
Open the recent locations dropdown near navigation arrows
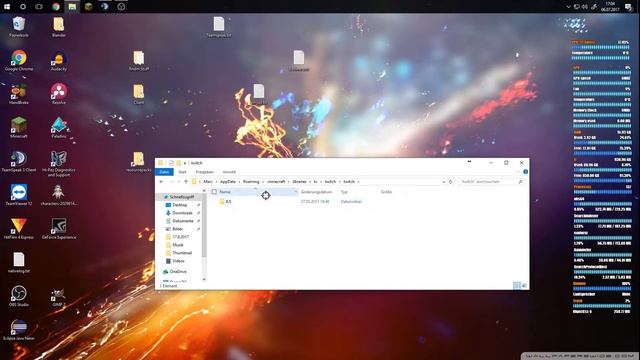179,182
